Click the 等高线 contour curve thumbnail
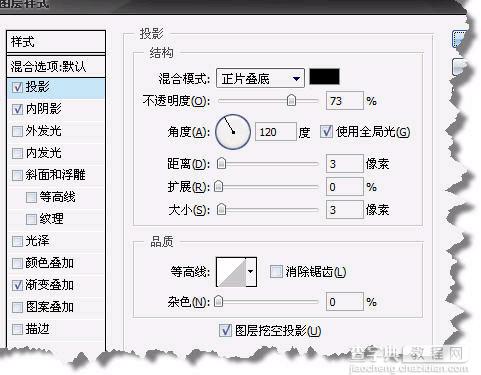The image size is (481, 375). [x=231, y=272]
